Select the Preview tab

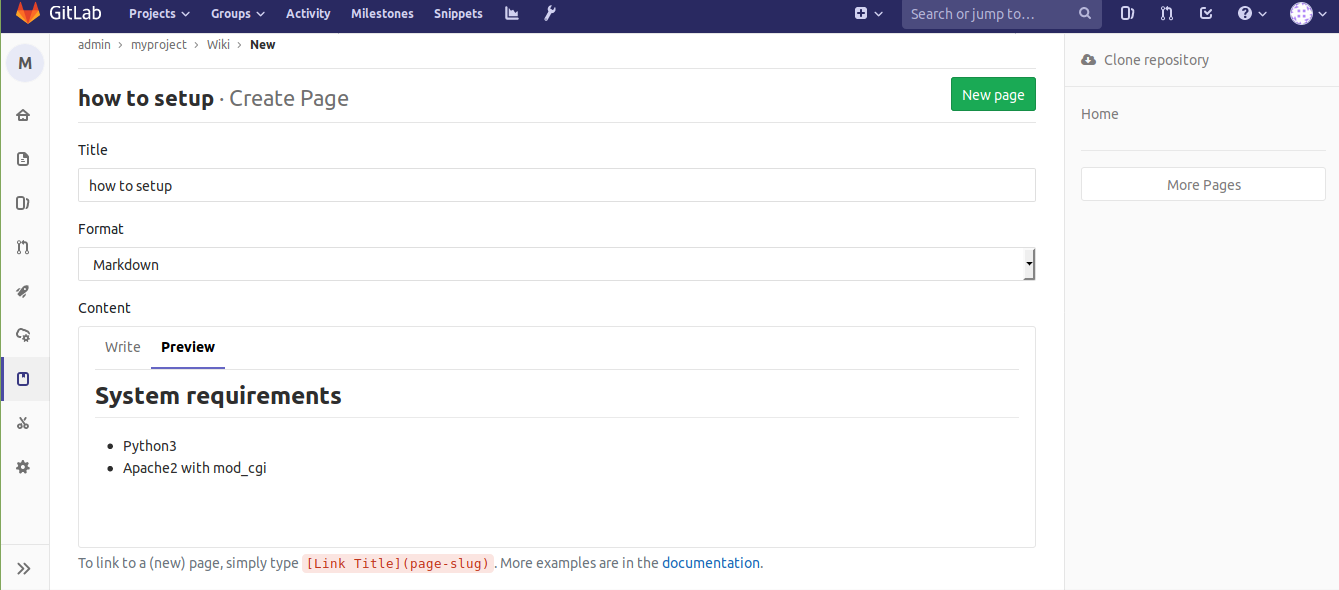tap(188, 347)
